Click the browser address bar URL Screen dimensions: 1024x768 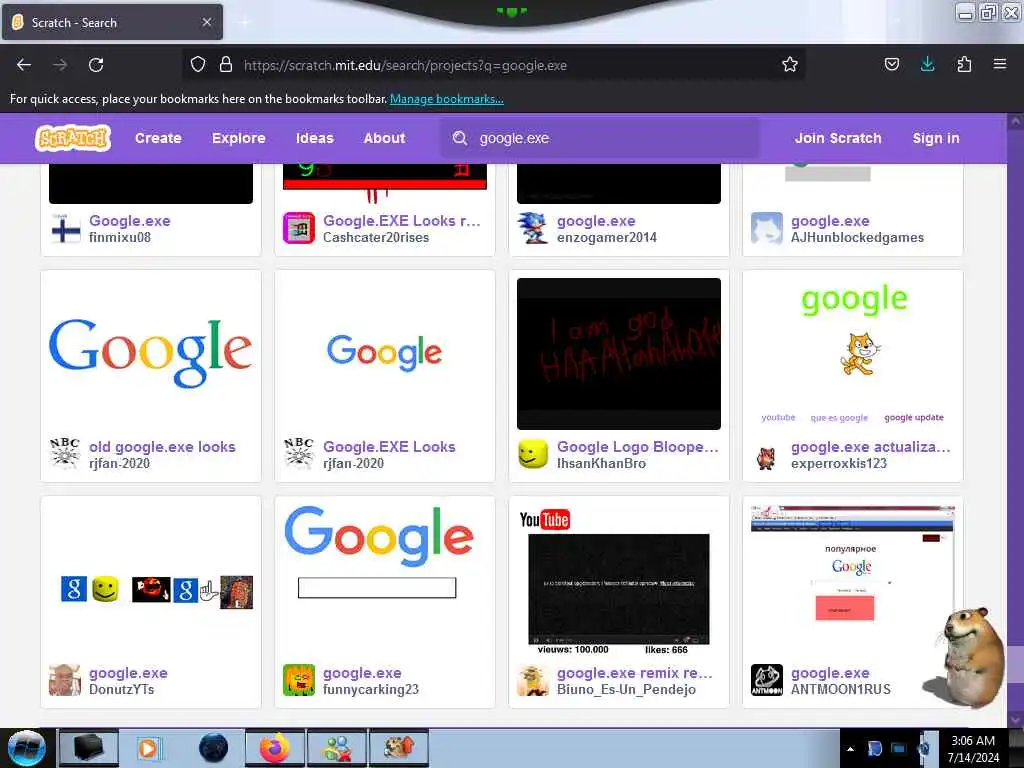coord(405,65)
